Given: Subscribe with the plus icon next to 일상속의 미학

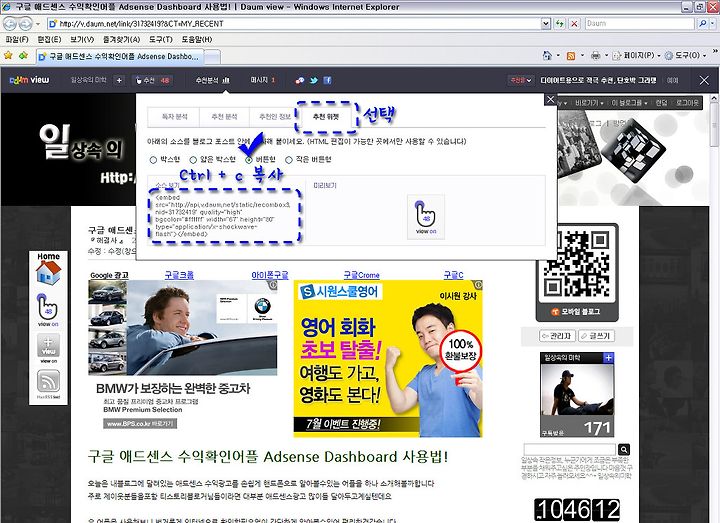Looking at the screenshot, I should point(119,80).
